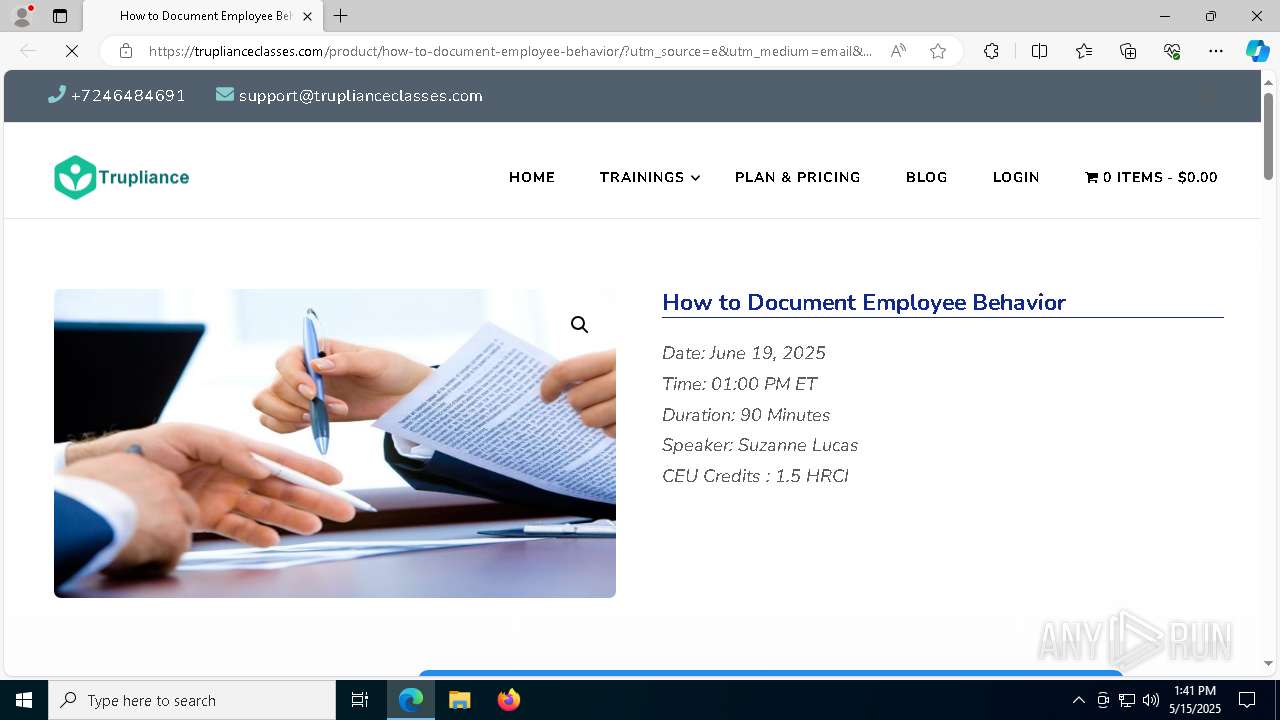
Task: Open the Favorites list
Action: click(x=1084, y=51)
